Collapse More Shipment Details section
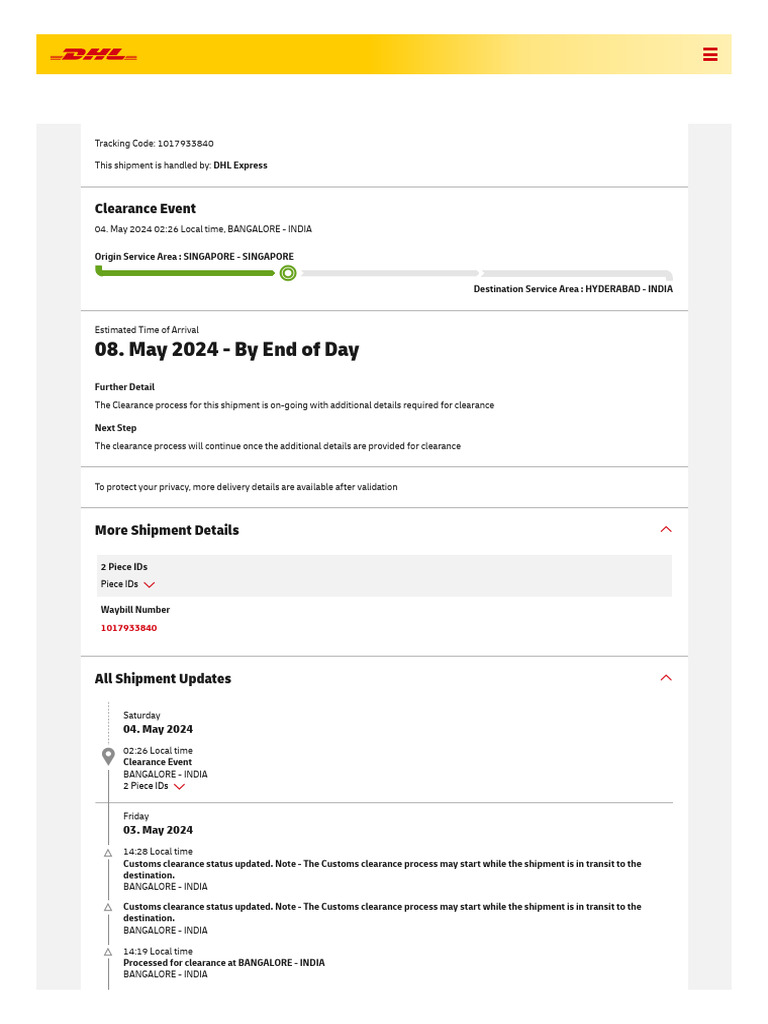Screen dimensions: 768x1024 coord(666,530)
